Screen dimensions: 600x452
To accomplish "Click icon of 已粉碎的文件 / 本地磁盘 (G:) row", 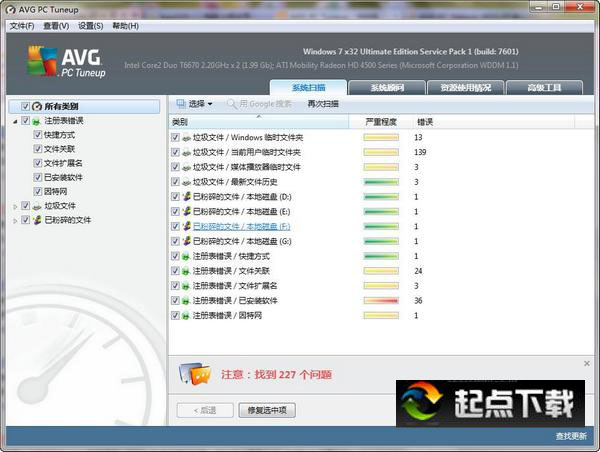I will 186,241.
